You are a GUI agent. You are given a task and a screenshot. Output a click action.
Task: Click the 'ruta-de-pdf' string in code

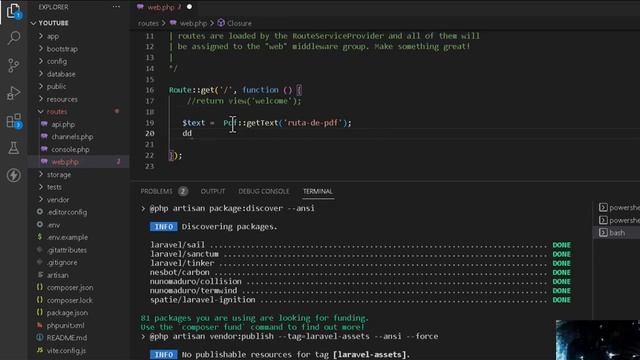point(313,123)
